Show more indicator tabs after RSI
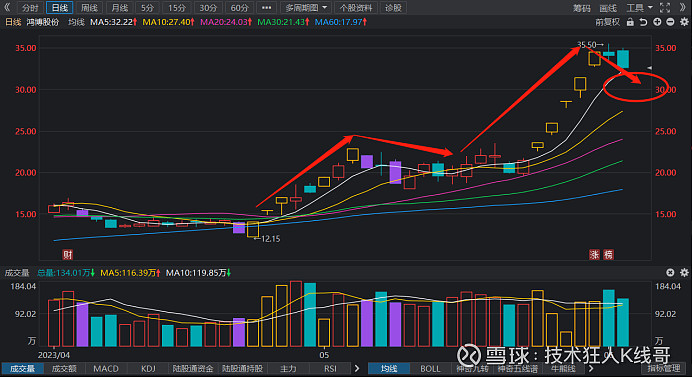This screenshot has height=378, width=693. point(357,368)
